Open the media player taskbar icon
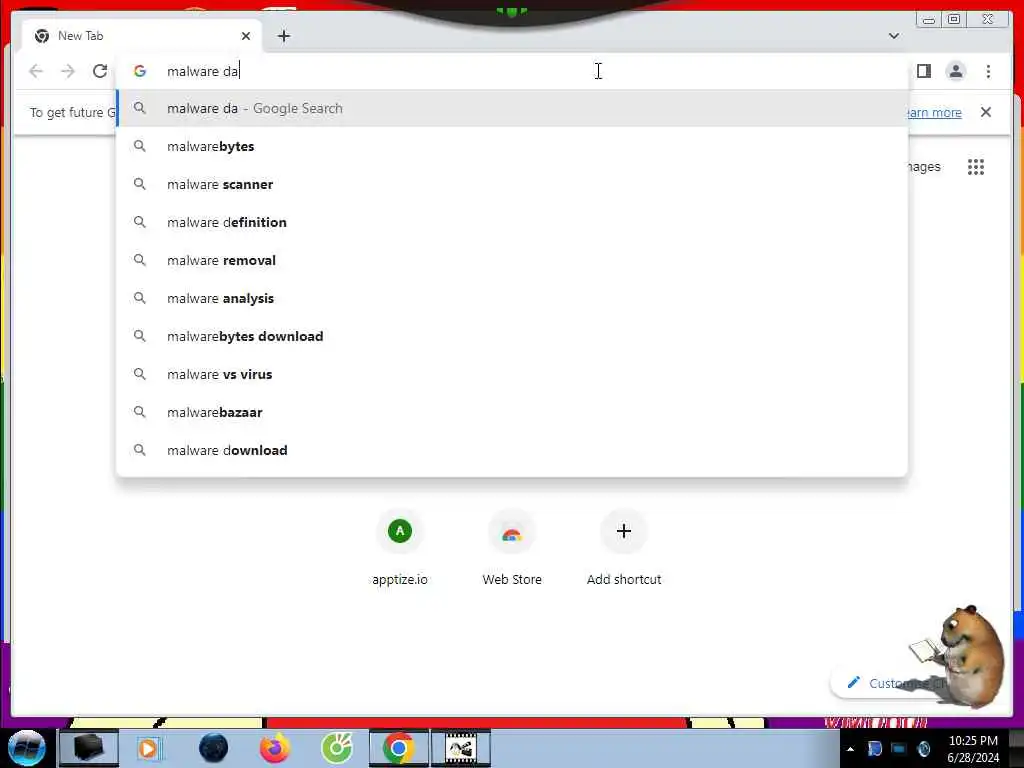 pos(149,748)
